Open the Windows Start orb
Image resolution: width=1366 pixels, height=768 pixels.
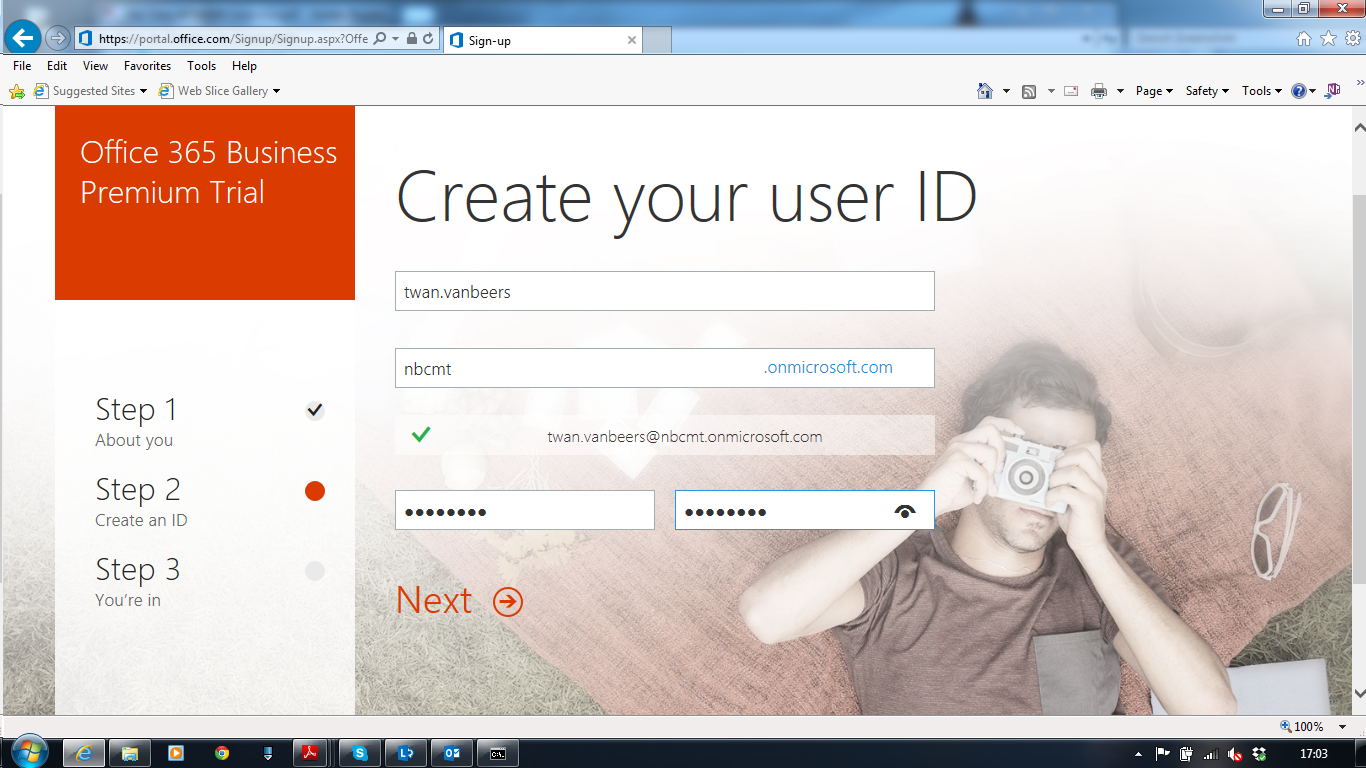[28, 752]
